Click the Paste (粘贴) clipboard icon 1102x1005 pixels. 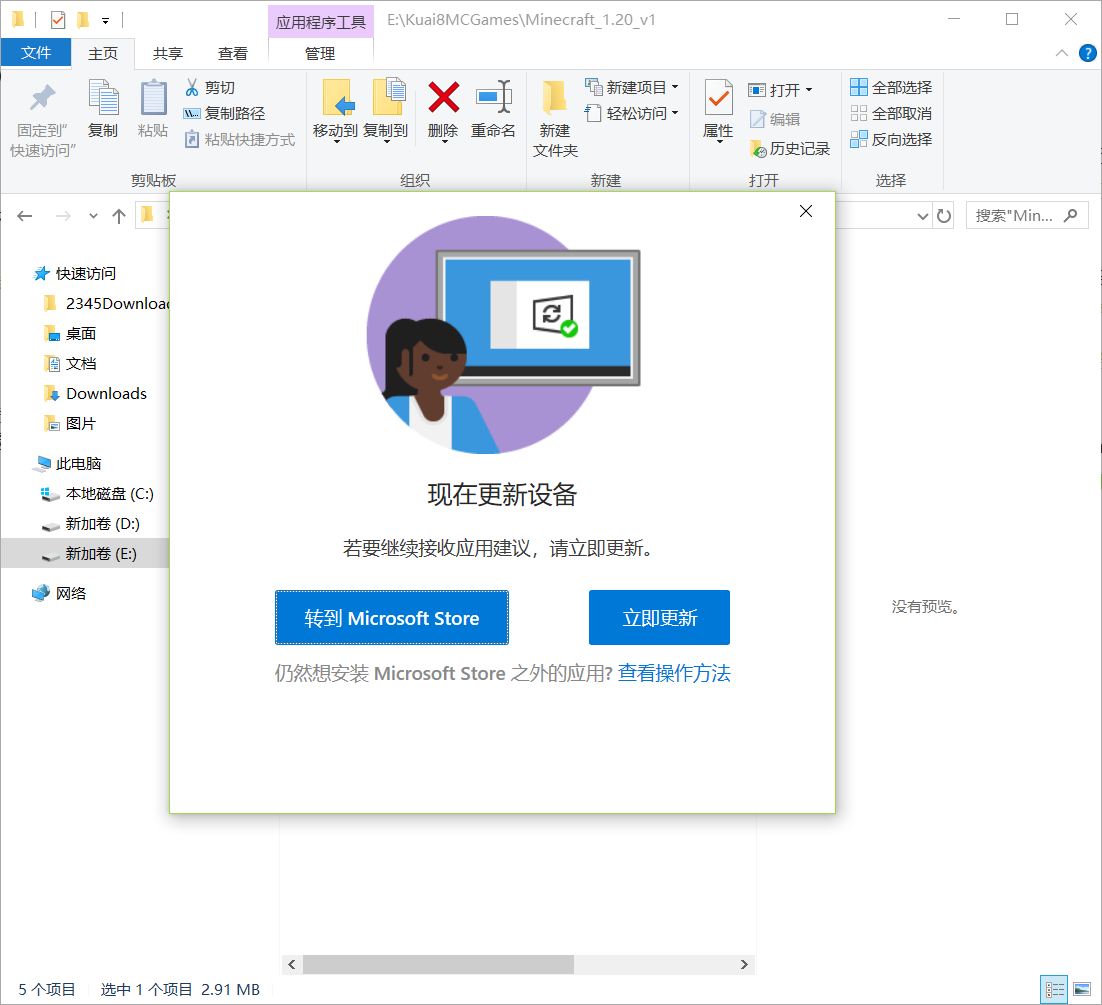(153, 97)
